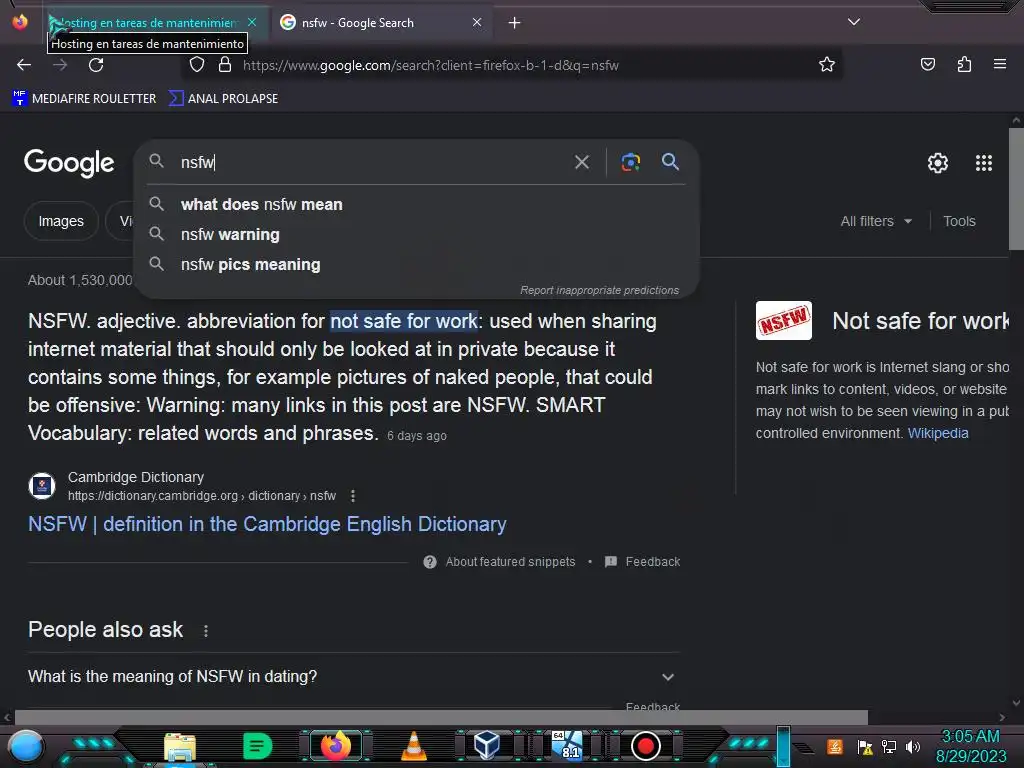Open Google quick settings gear
Screen dimensions: 1024x768
[x=938, y=163]
